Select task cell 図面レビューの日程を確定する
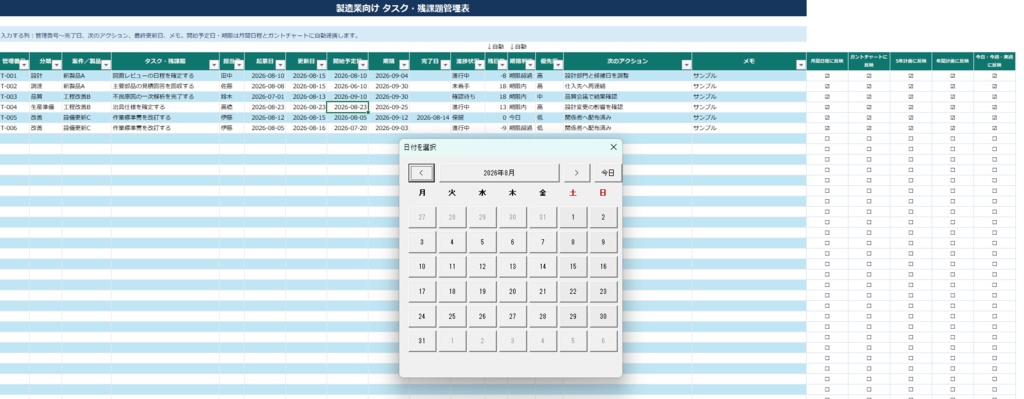The width and height of the screenshot is (1024, 399). [165, 76]
